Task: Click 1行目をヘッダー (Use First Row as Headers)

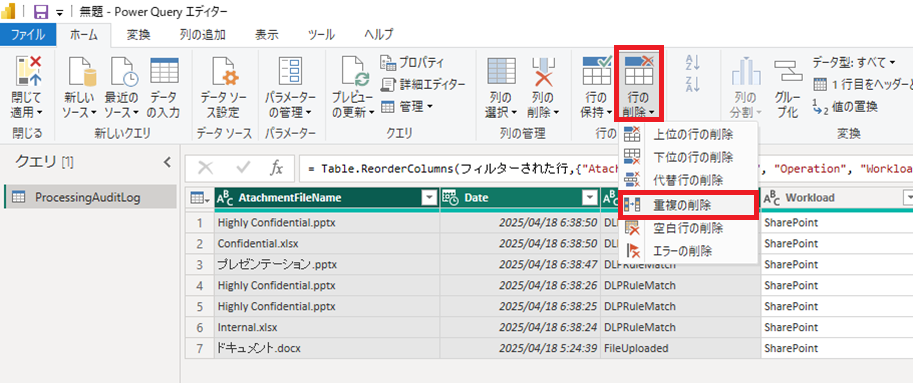Action: click(862, 84)
